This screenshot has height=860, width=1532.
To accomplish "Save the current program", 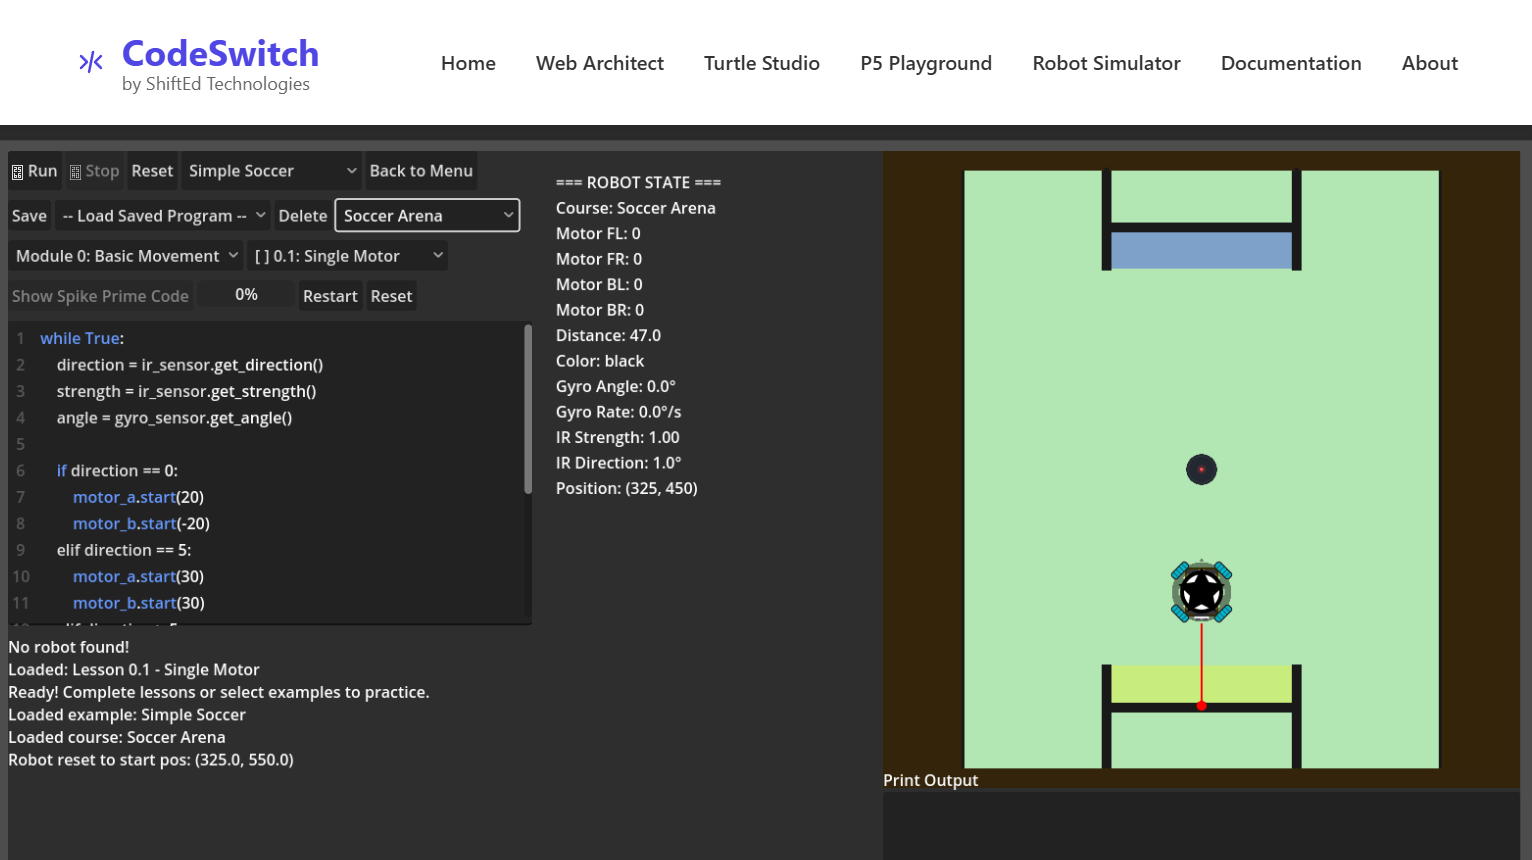I will 29,215.
